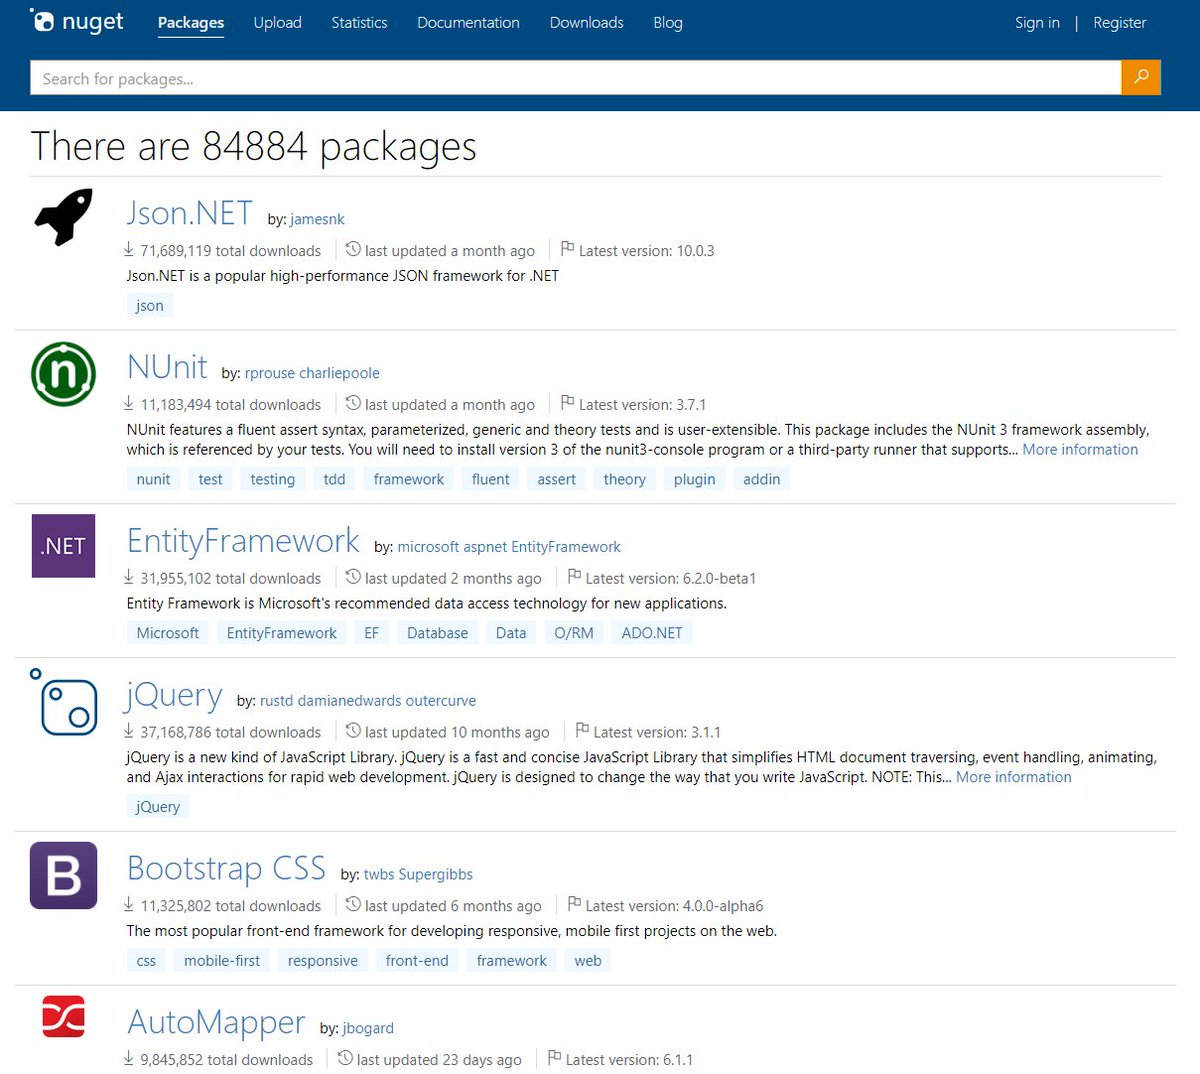Click the nuget logo in header
Screen dimensions: 1200x1074
pos(77,21)
